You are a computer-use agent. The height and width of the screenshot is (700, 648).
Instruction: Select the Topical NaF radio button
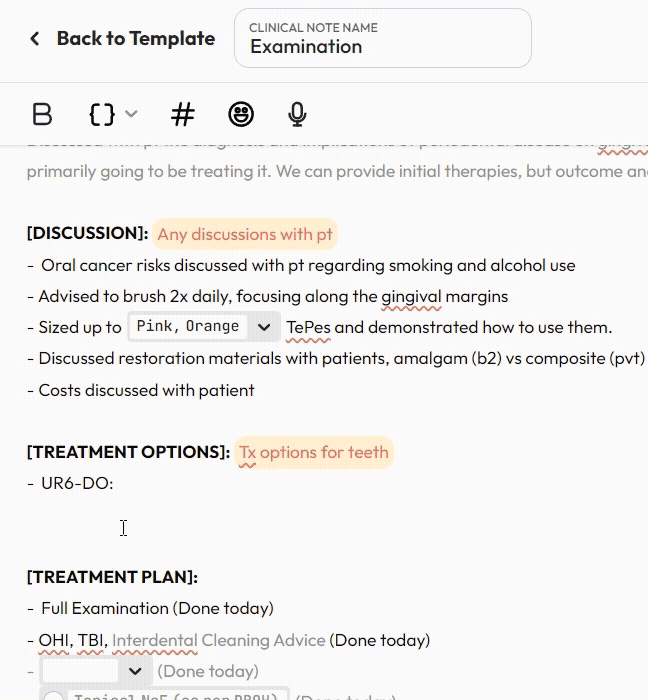click(54, 697)
